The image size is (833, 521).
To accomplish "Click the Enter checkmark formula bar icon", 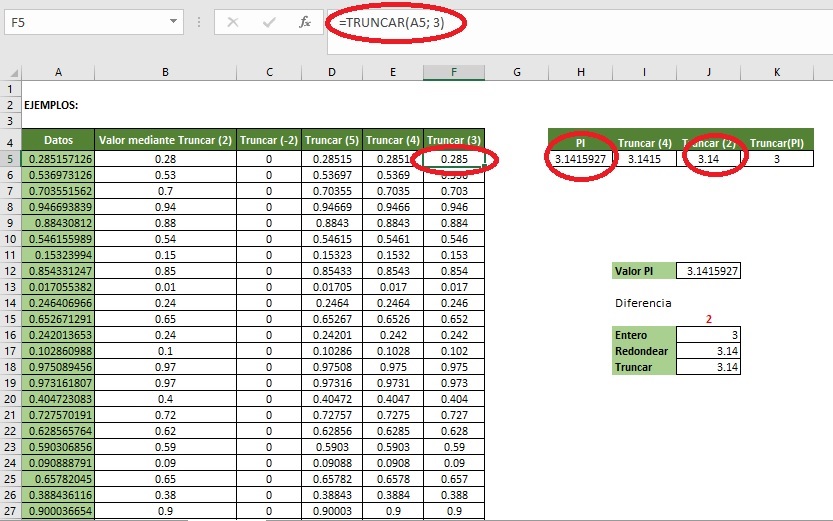I will tap(267, 21).
